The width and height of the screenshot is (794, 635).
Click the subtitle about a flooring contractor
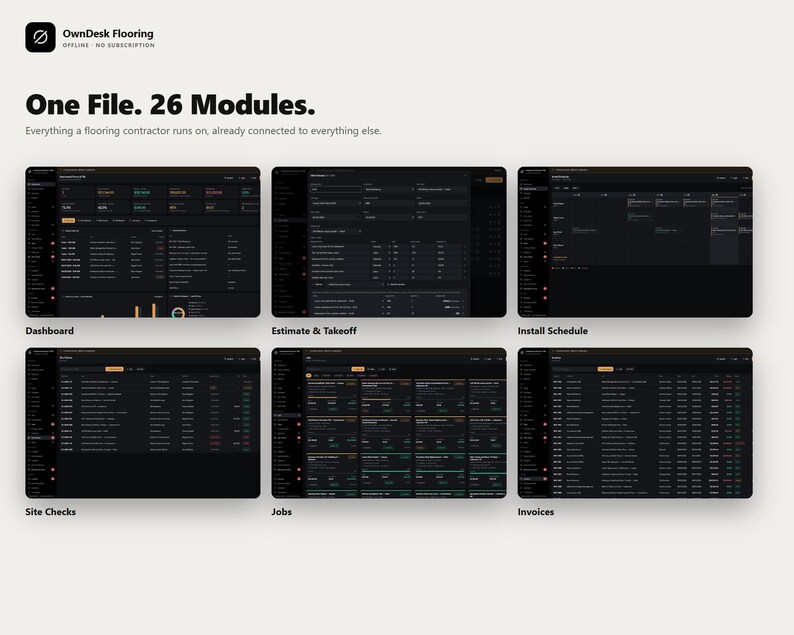204,131
